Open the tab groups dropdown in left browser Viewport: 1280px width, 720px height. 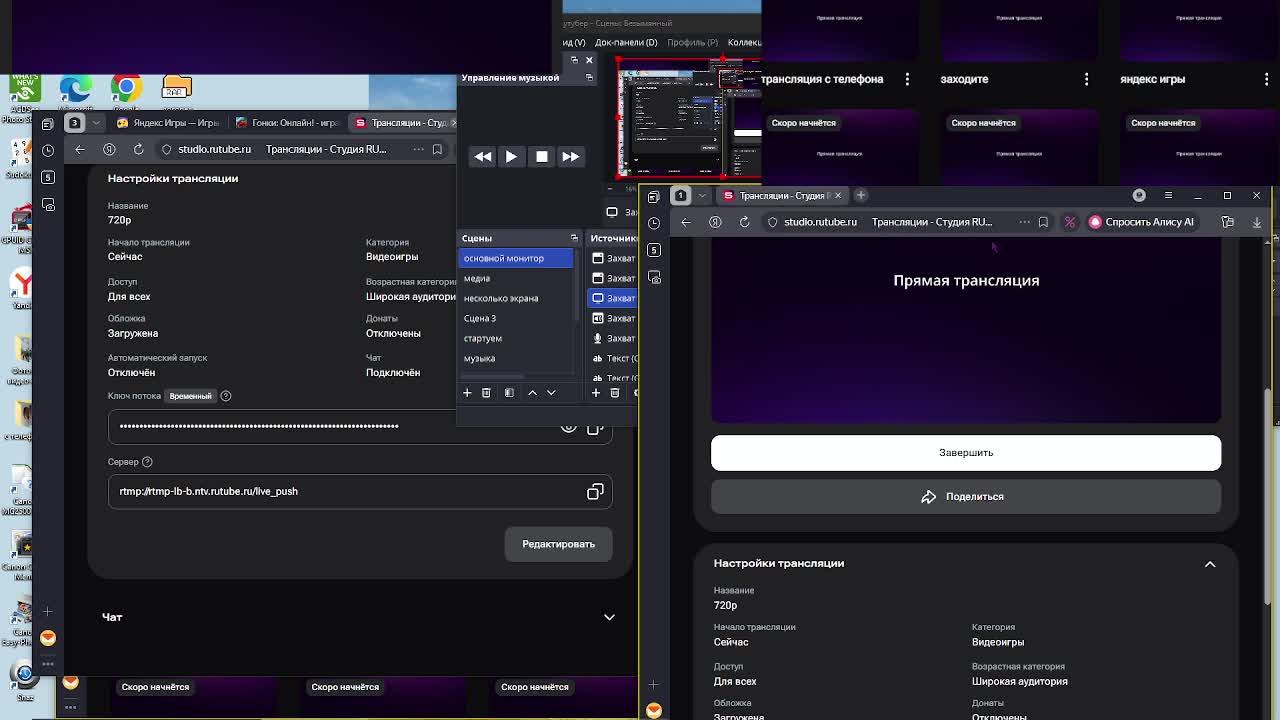point(96,123)
